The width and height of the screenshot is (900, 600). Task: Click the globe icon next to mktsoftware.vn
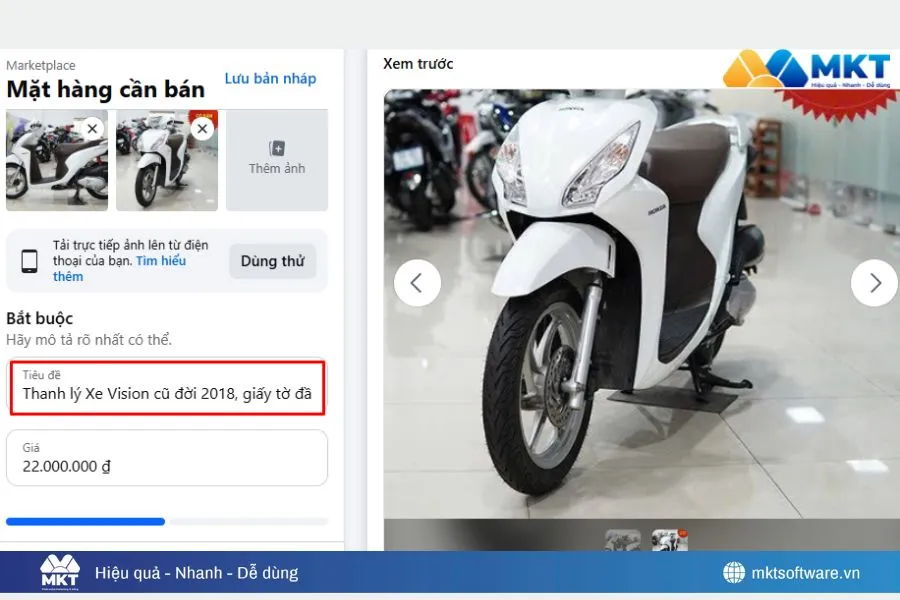point(736,573)
